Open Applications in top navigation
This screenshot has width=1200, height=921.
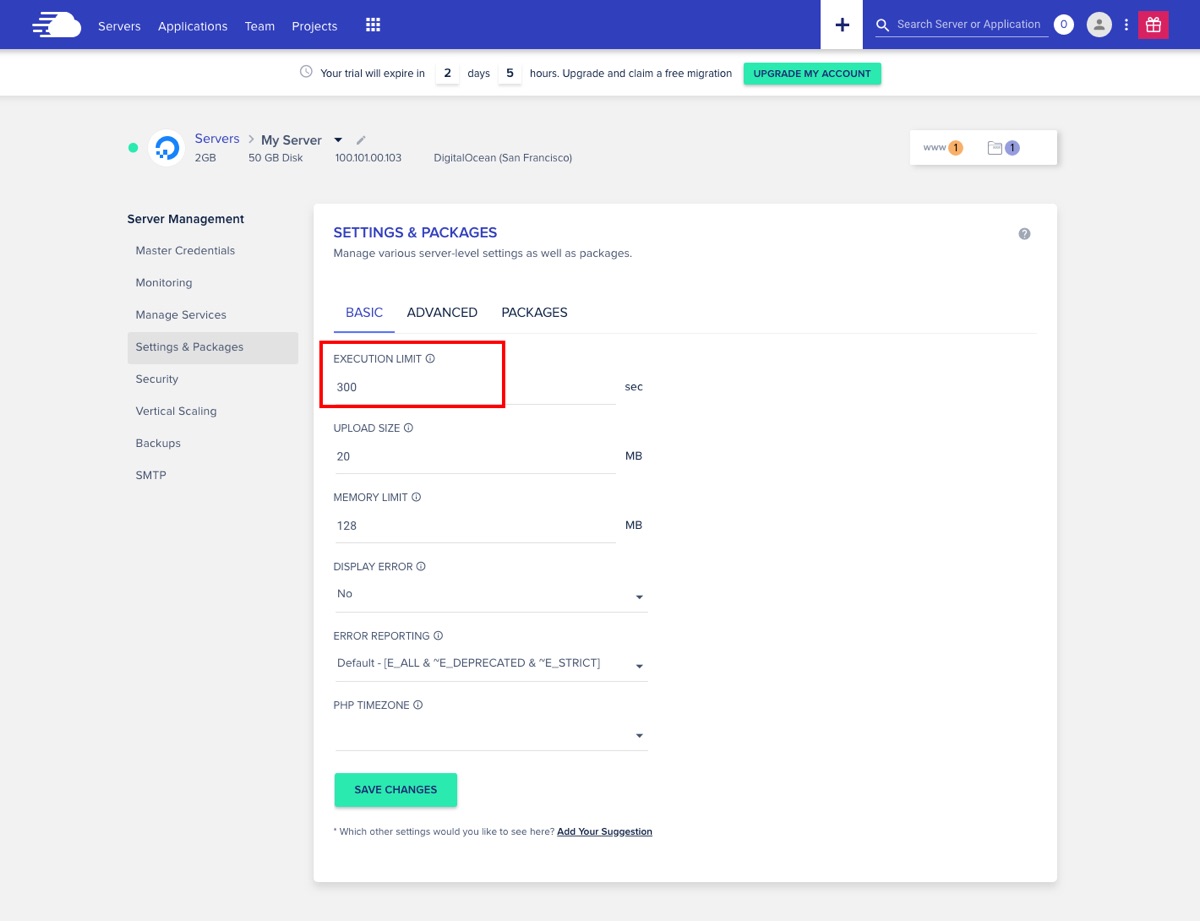click(193, 26)
